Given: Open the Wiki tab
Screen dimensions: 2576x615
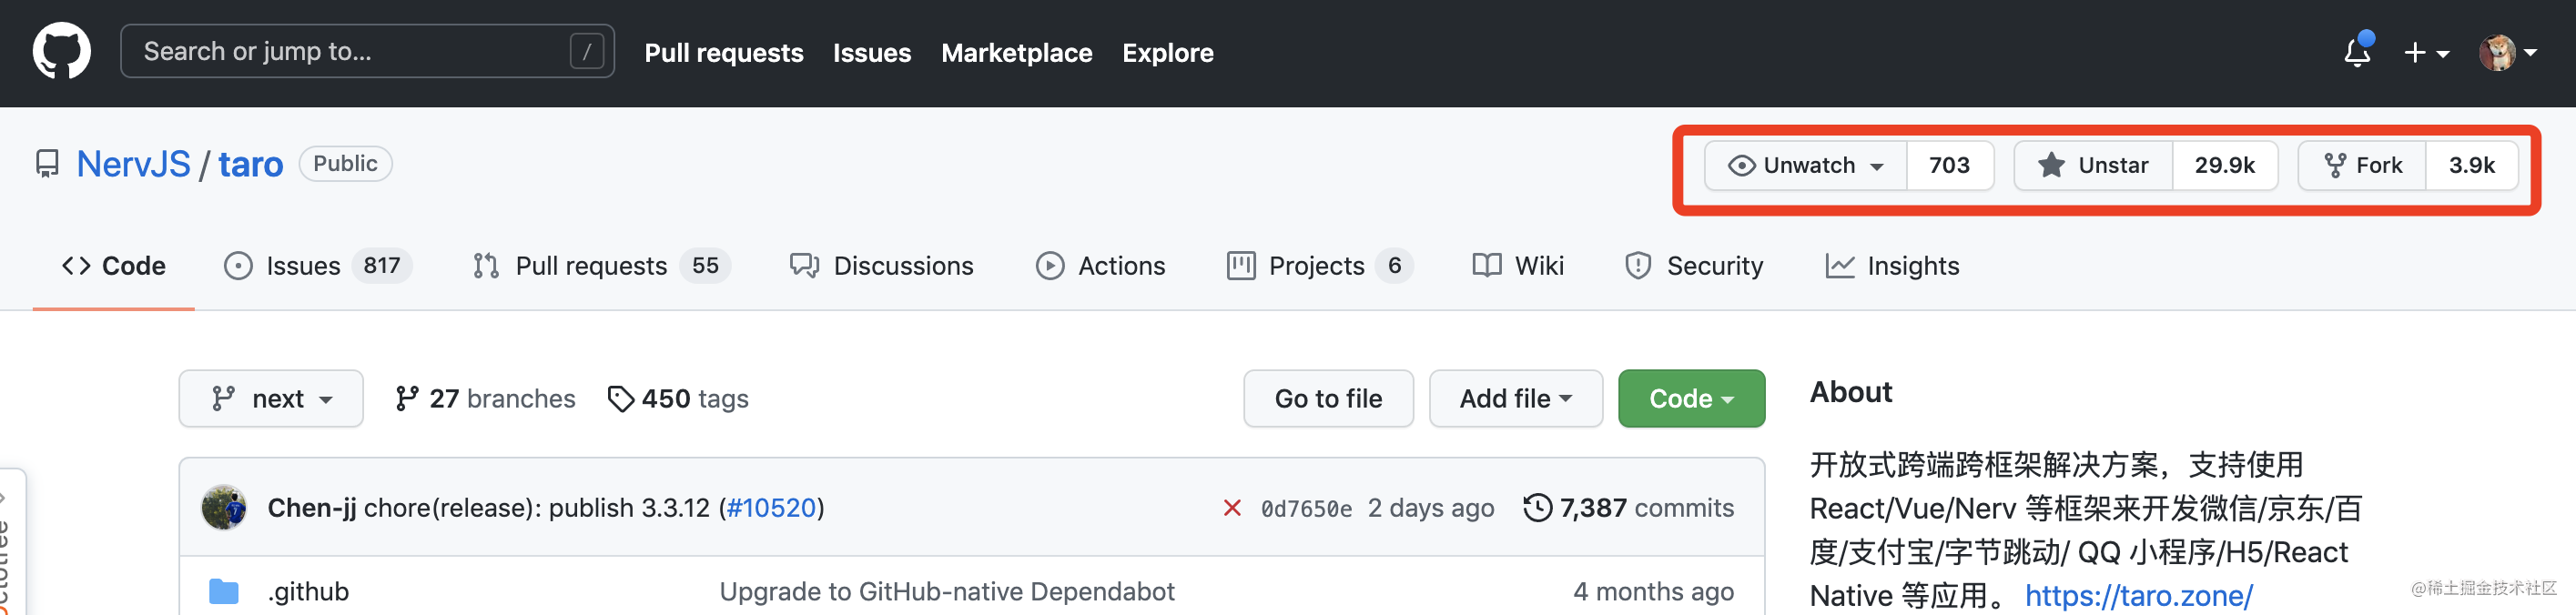Looking at the screenshot, I should coord(1517,266).
